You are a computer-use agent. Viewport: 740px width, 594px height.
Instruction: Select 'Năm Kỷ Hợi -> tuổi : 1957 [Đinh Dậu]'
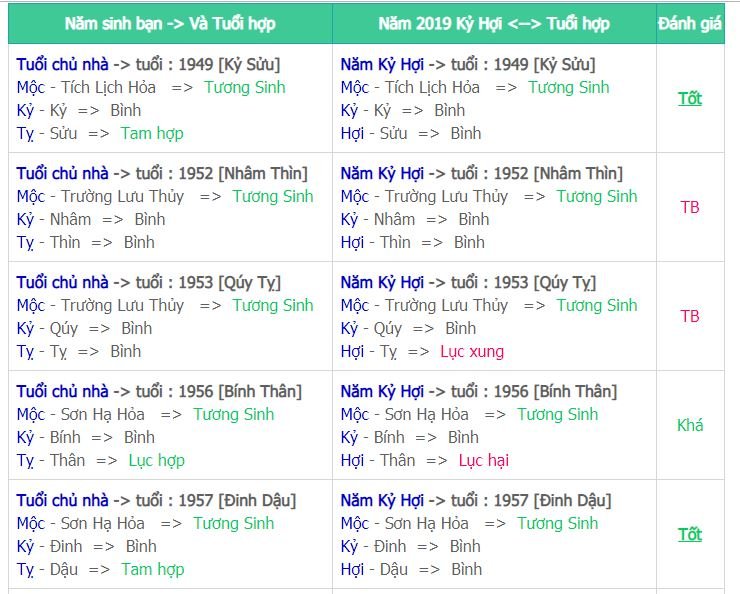pos(476,501)
